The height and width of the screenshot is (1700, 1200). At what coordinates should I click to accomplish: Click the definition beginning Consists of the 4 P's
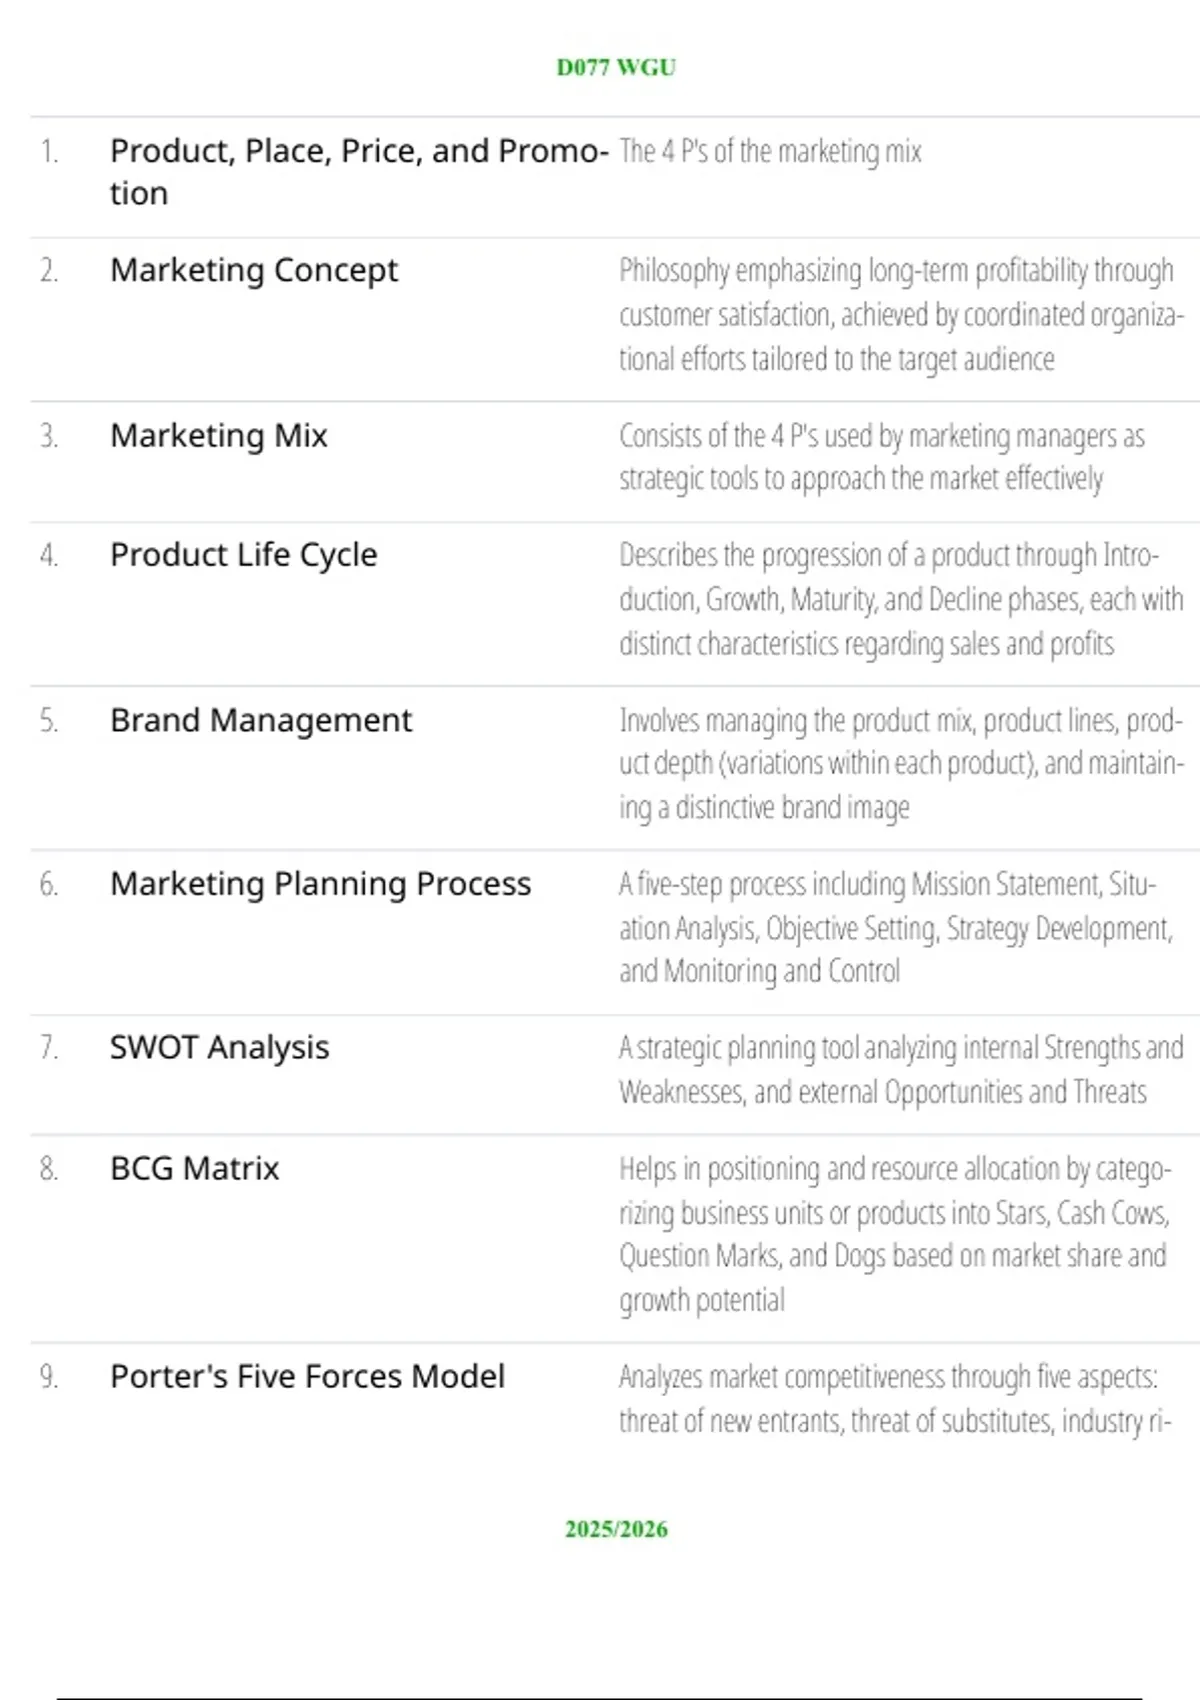[882, 457]
